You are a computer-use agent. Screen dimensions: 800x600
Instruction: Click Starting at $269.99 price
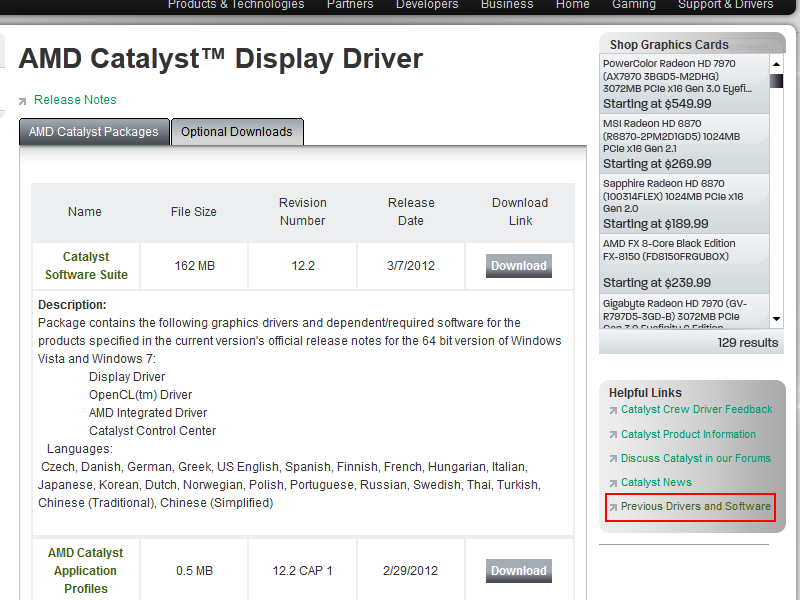[657, 164]
